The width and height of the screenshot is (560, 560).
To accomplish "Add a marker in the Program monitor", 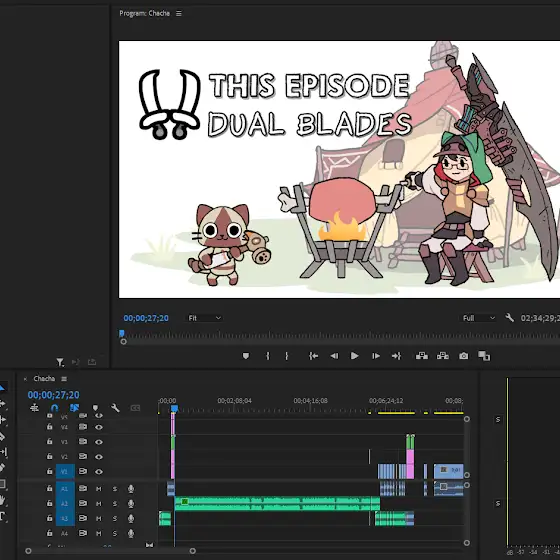I will pyautogui.click(x=246, y=356).
